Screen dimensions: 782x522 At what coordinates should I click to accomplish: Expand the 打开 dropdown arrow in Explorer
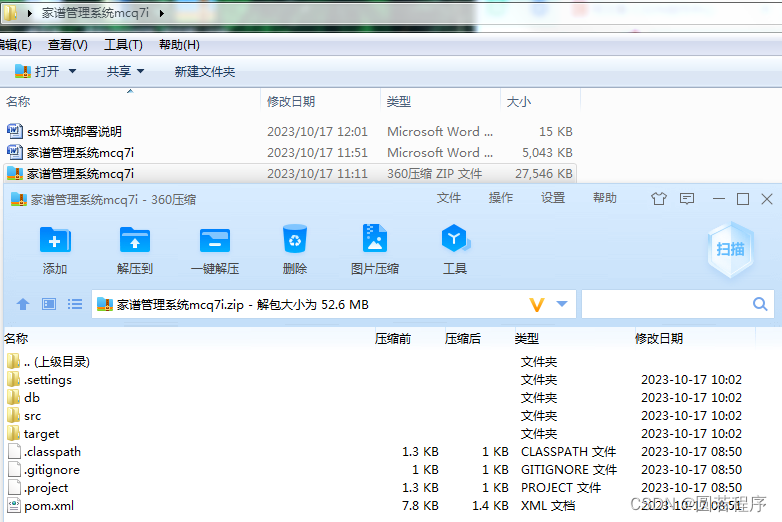click(x=72, y=71)
